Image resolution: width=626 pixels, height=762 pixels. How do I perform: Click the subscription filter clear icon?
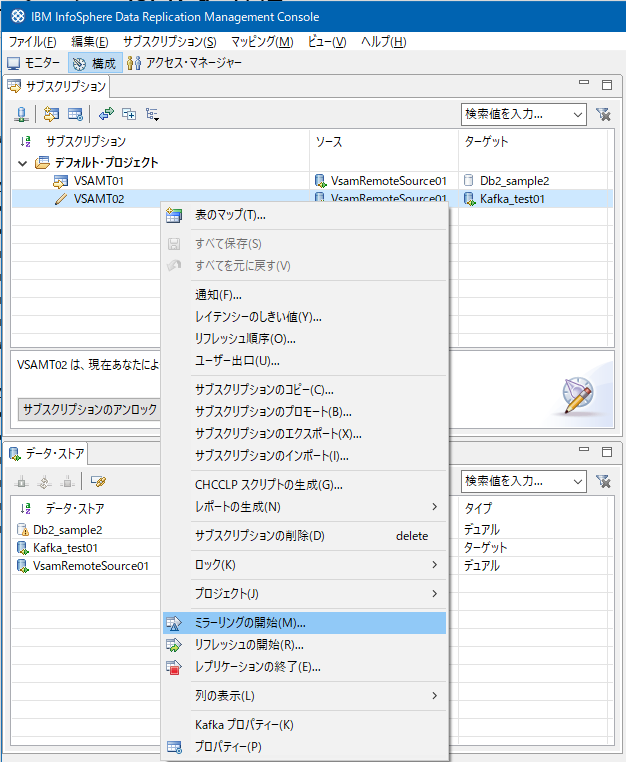(603, 115)
